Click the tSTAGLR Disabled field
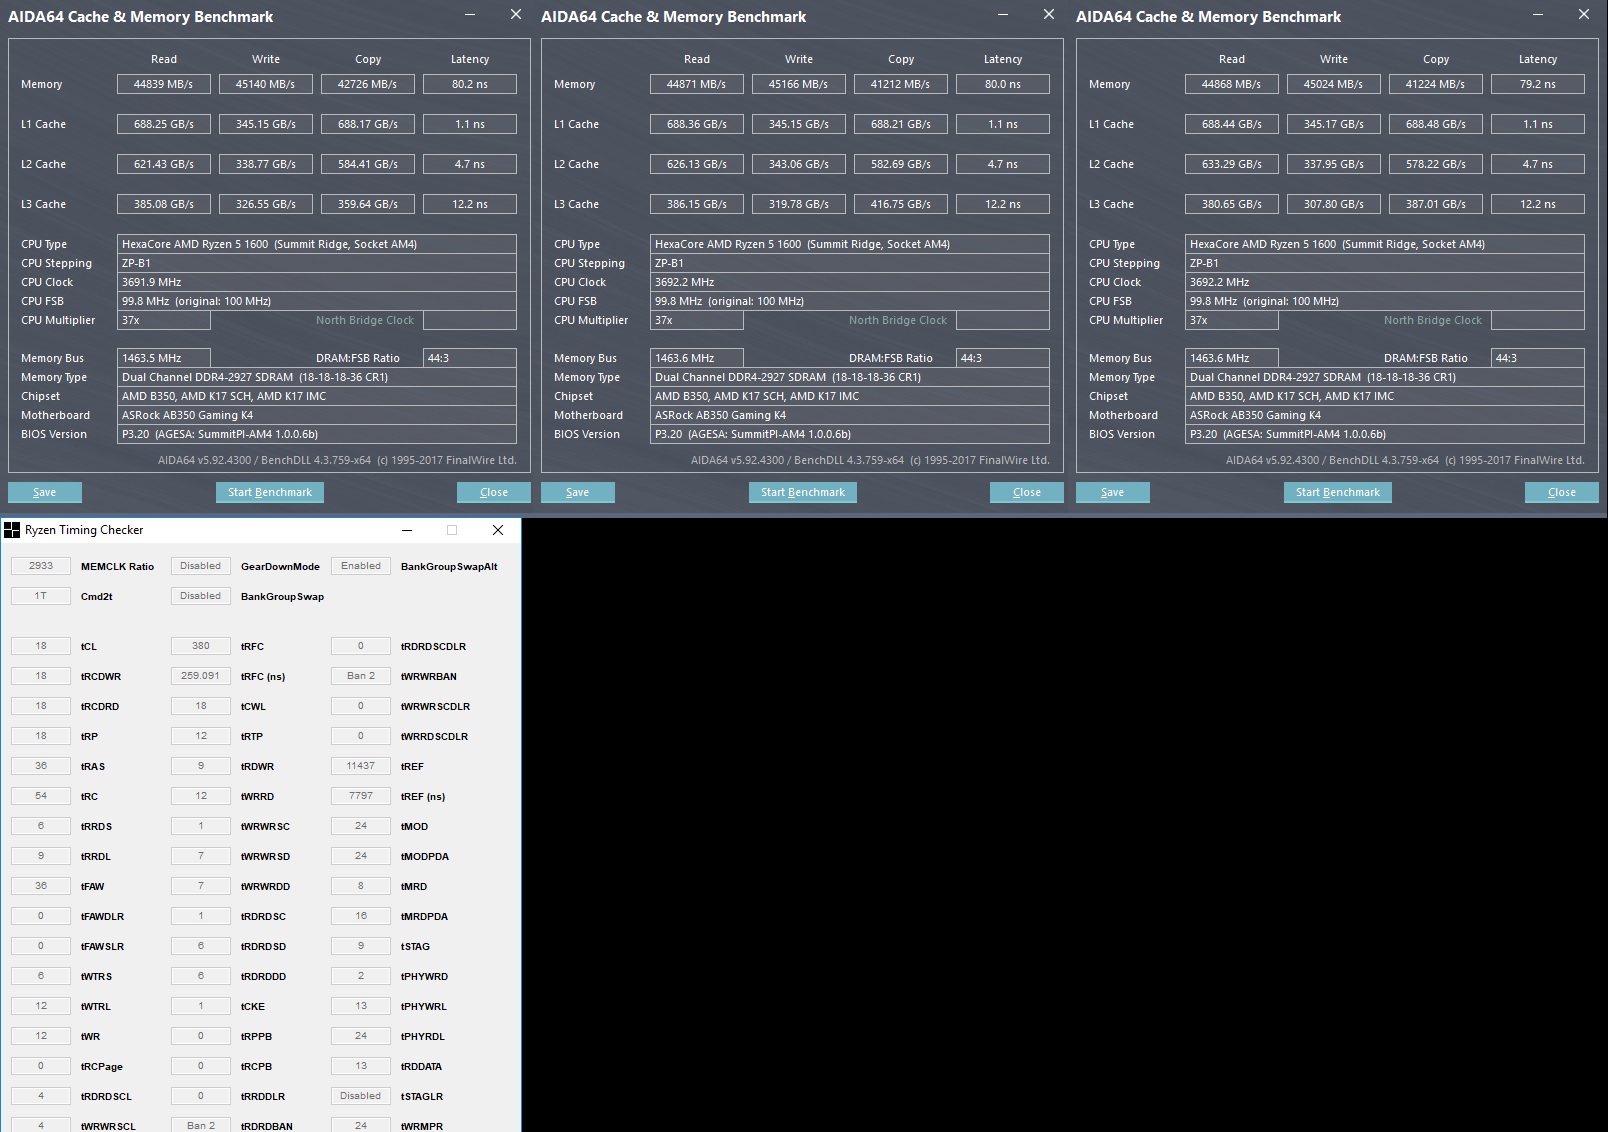 (361, 1096)
